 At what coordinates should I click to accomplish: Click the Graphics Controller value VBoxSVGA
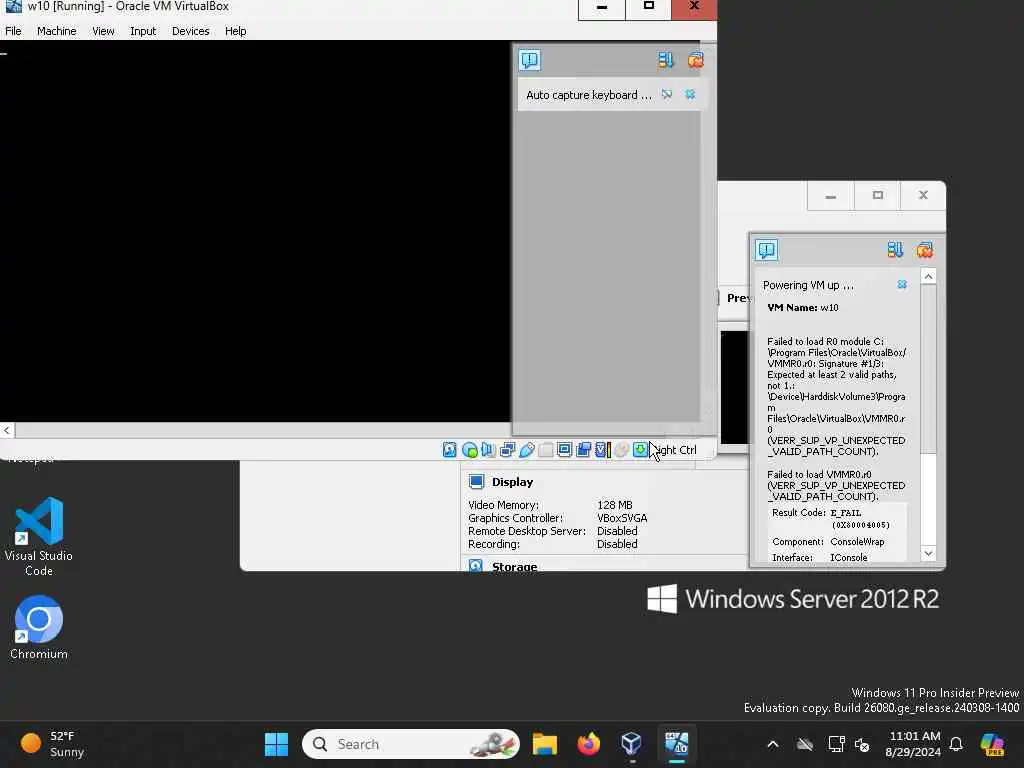click(622, 518)
